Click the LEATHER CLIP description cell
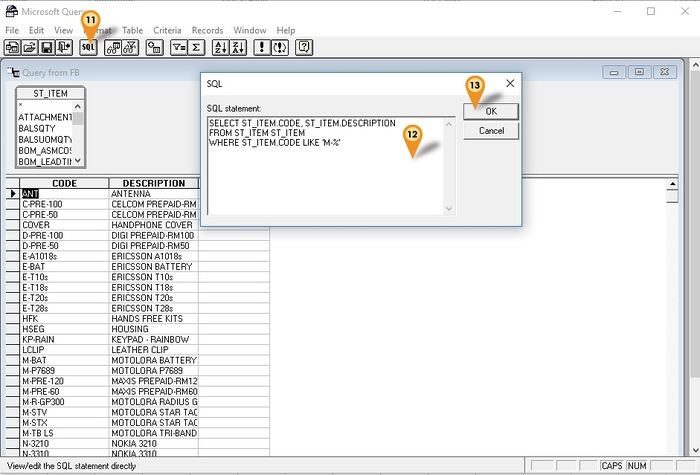 (154, 350)
